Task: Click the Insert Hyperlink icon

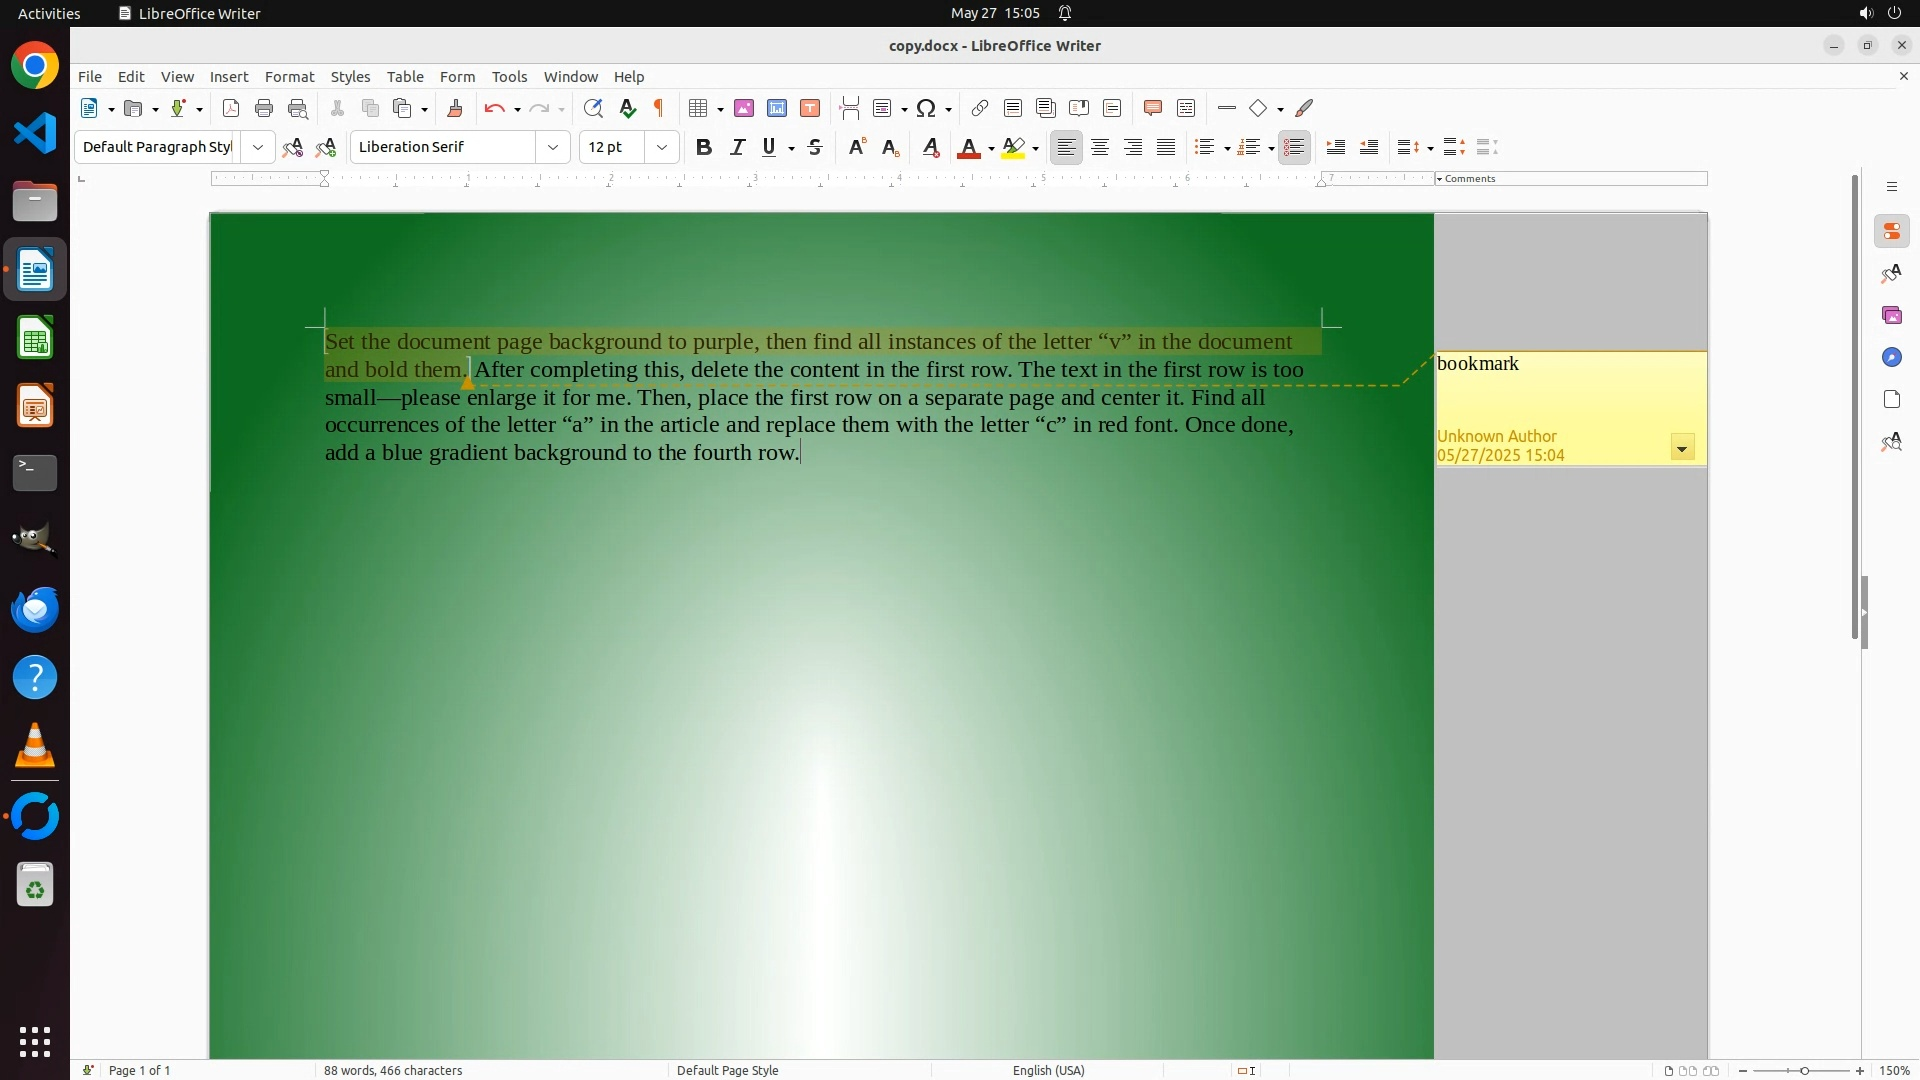Action: 980,108
